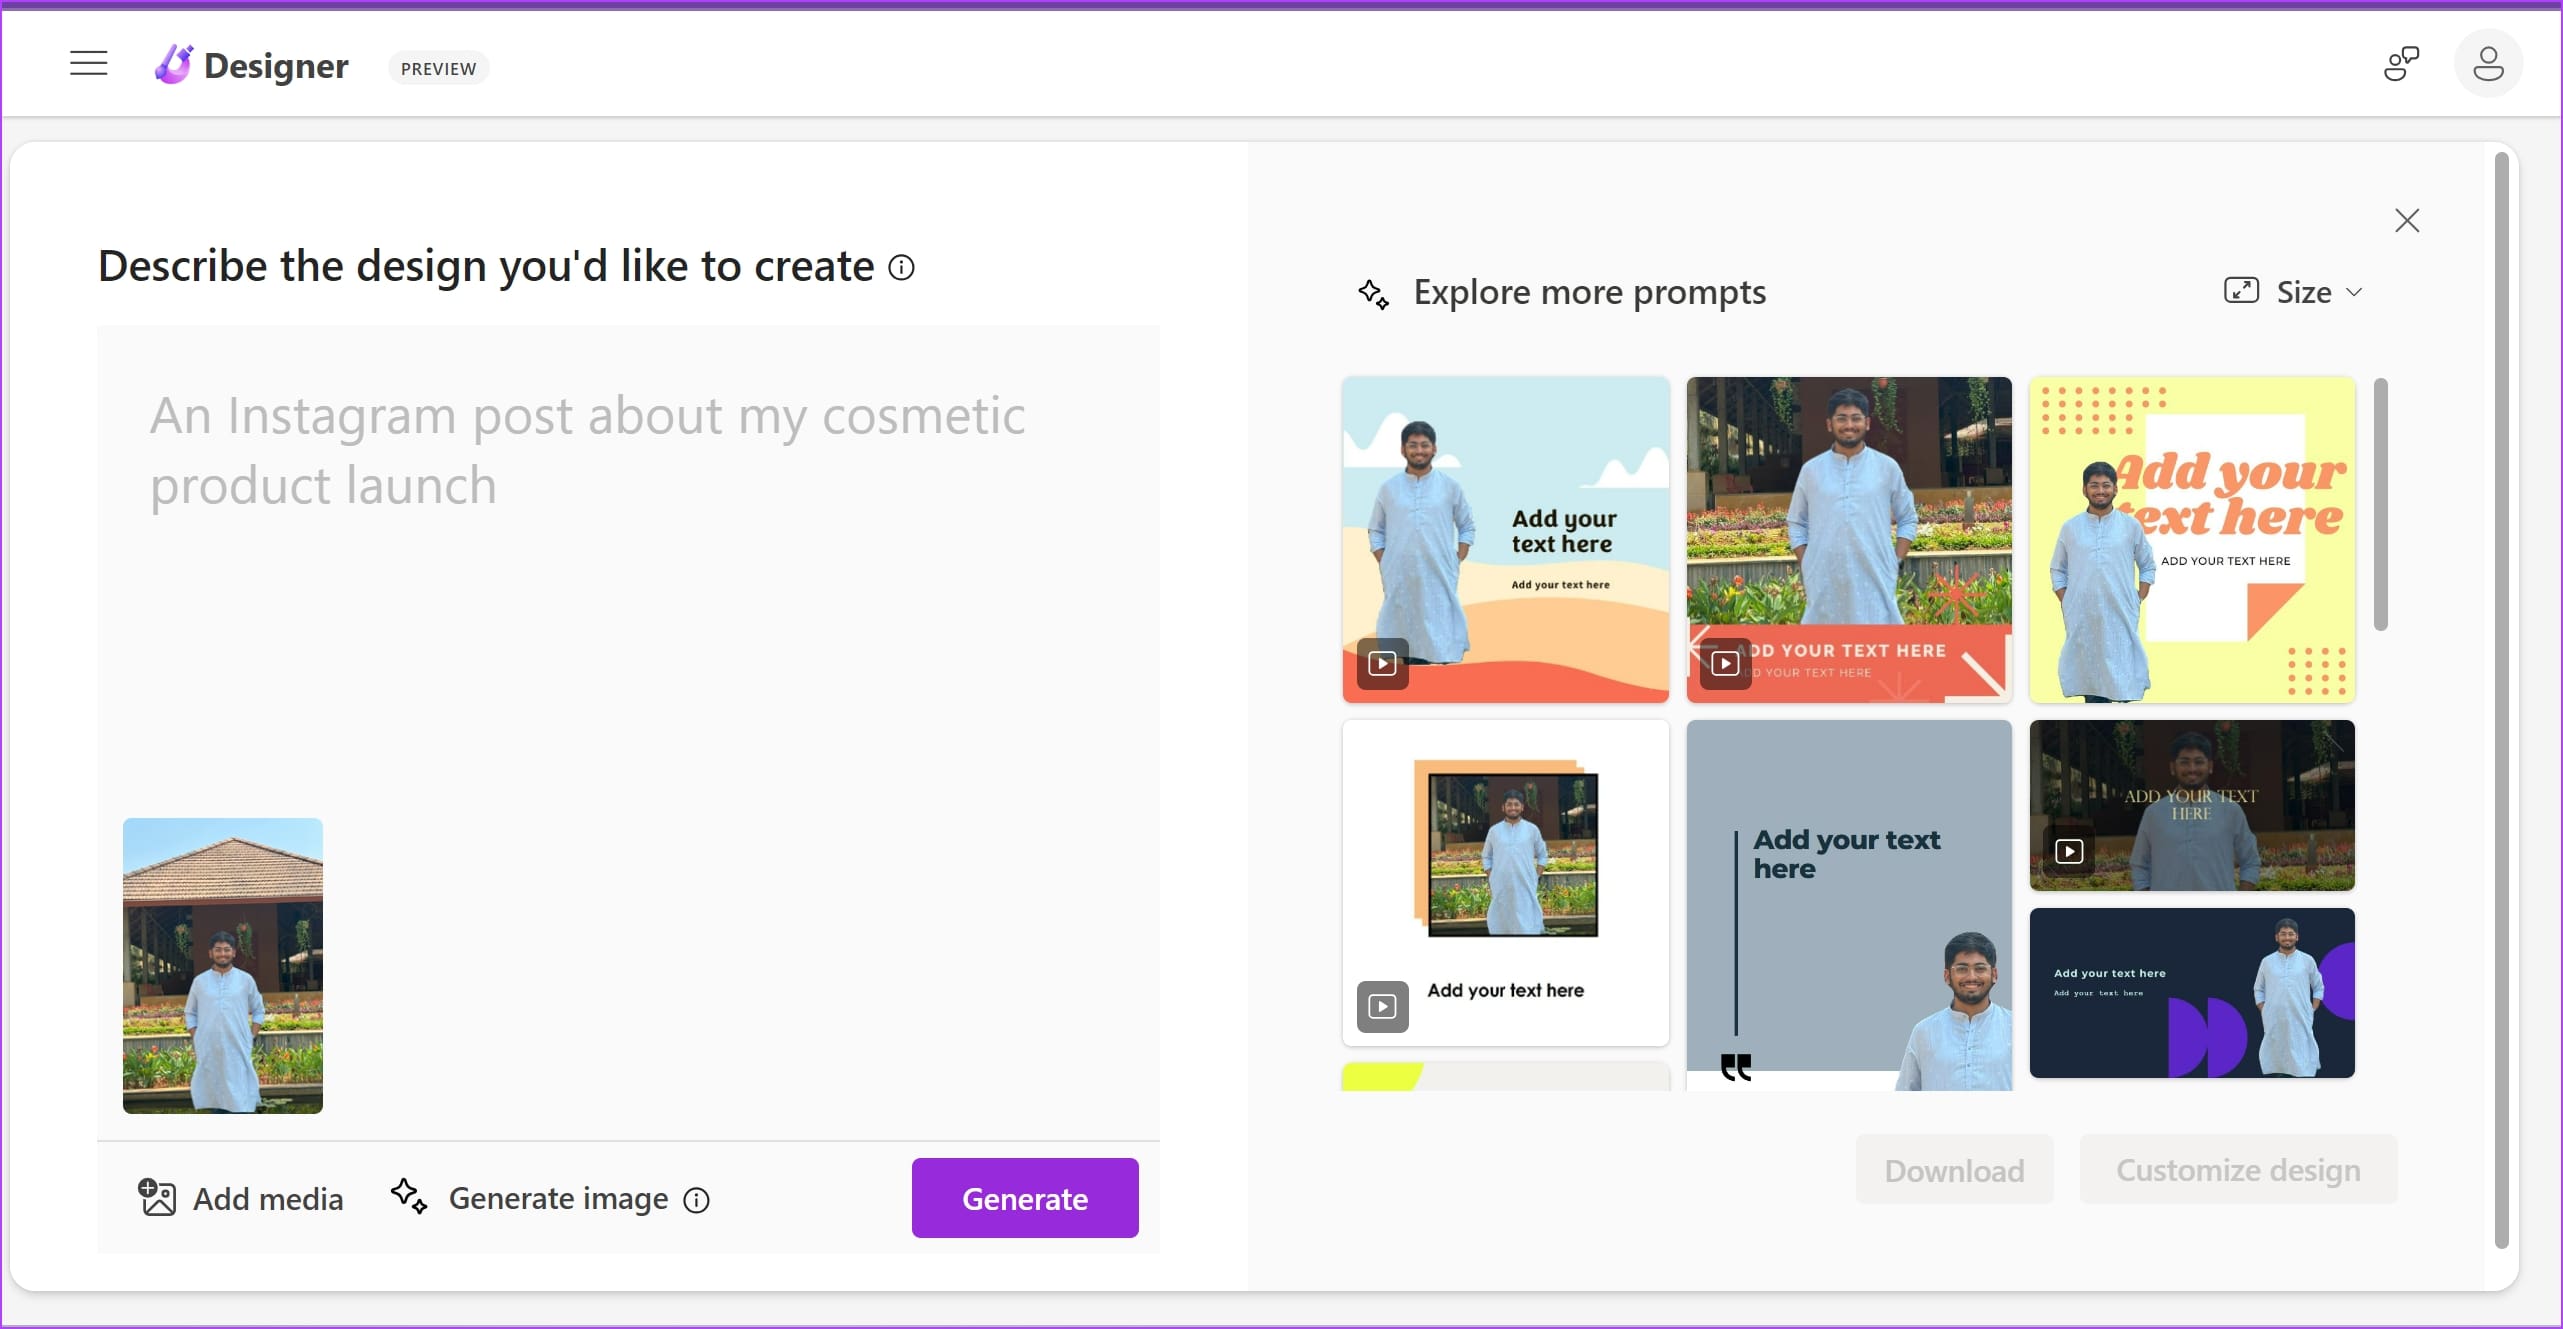Close the design creation panel
Image resolution: width=2563 pixels, height=1329 pixels.
coord(2406,220)
